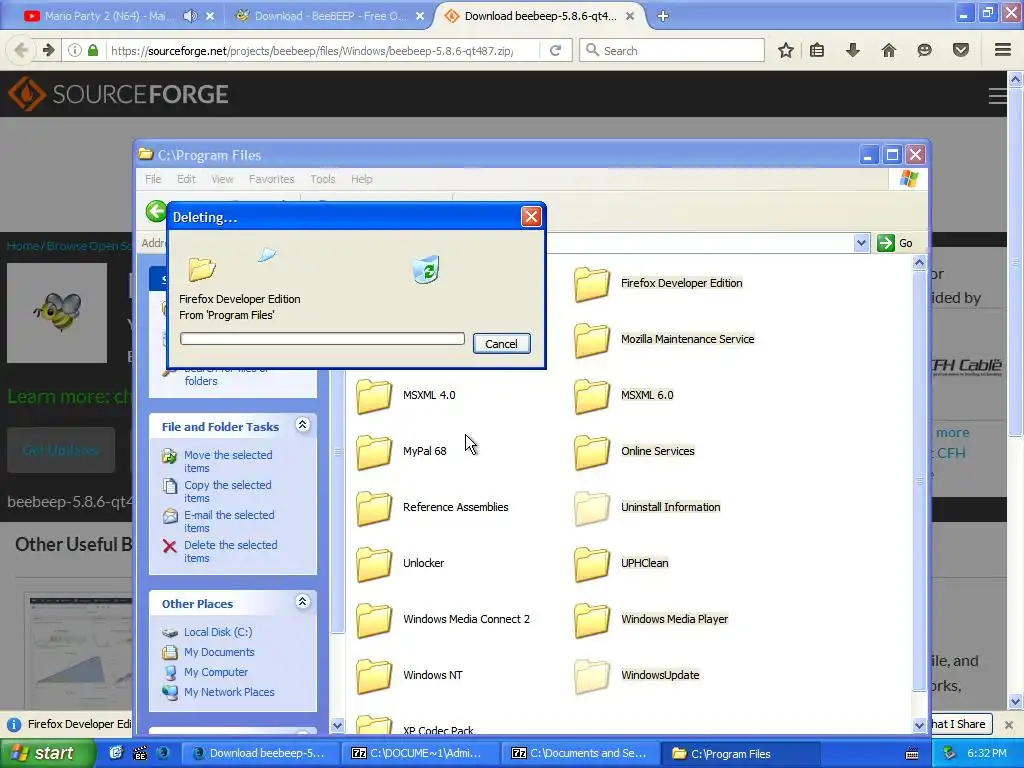This screenshot has height=768, width=1024.
Task: Select the Windows NT folder icon
Action: click(x=374, y=676)
